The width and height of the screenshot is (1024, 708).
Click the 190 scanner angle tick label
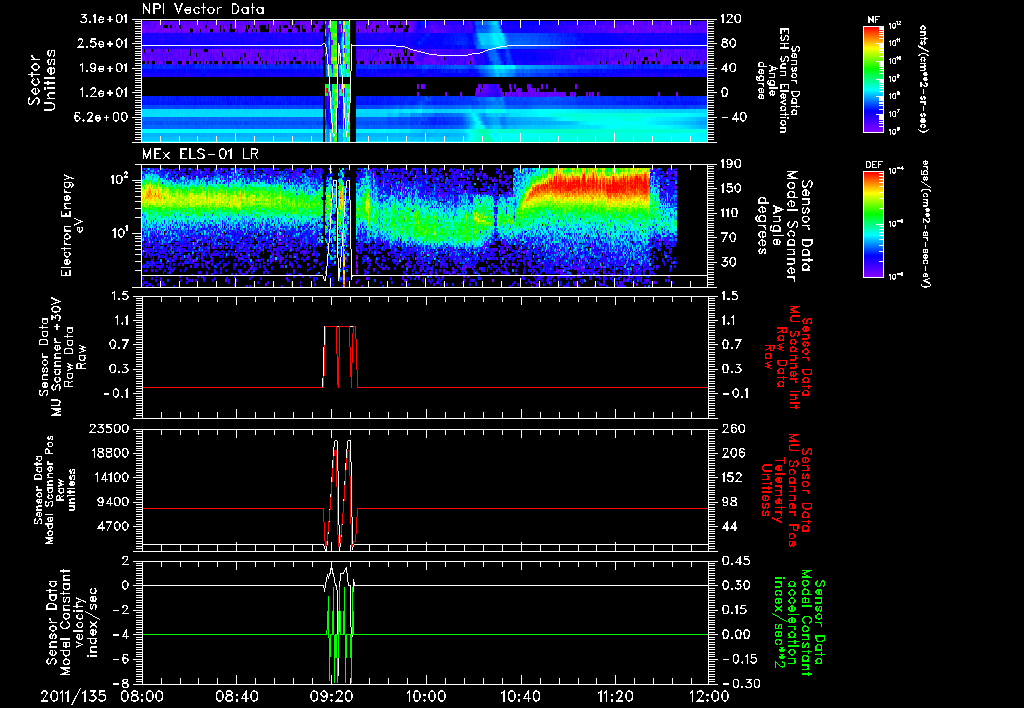tap(731, 163)
